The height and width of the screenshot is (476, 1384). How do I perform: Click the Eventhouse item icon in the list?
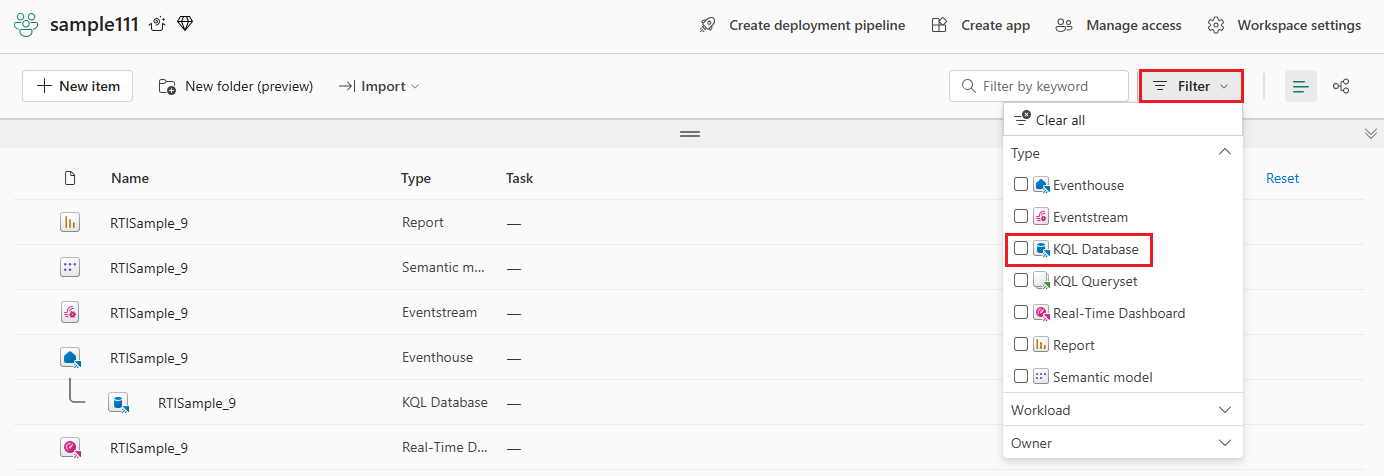click(x=70, y=357)
